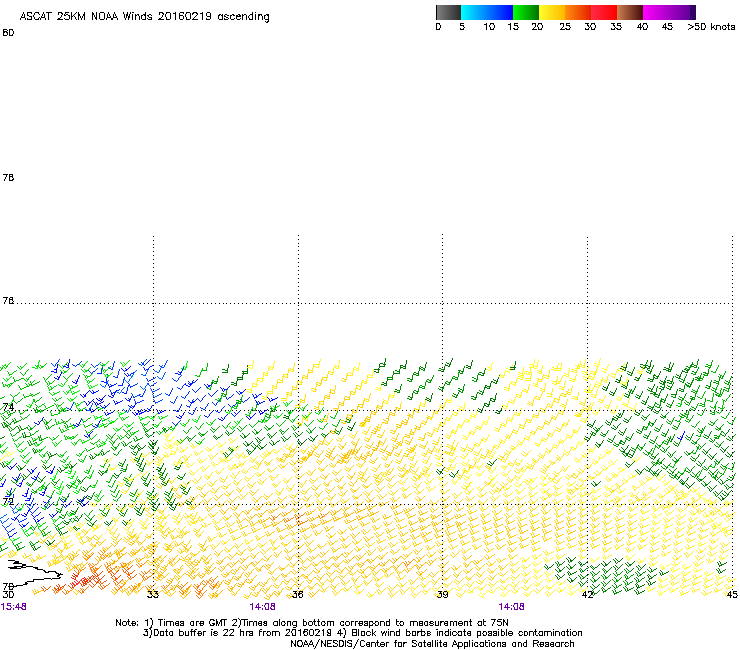Click the 42 longitude axis label
This screenshot has width=740, height=650.
(587, 594)
